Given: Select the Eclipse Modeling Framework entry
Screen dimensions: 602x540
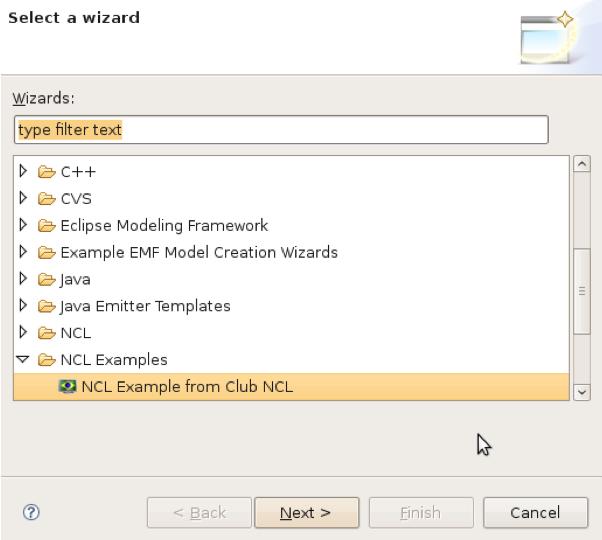Looking at the screenshot, I should pos(164,225).
